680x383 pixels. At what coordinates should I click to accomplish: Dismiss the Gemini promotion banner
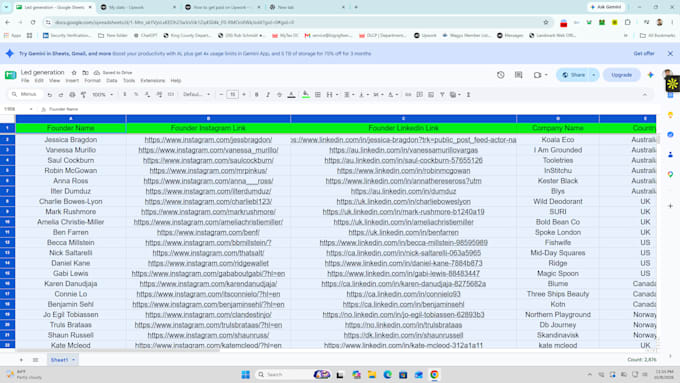[670, 54]
